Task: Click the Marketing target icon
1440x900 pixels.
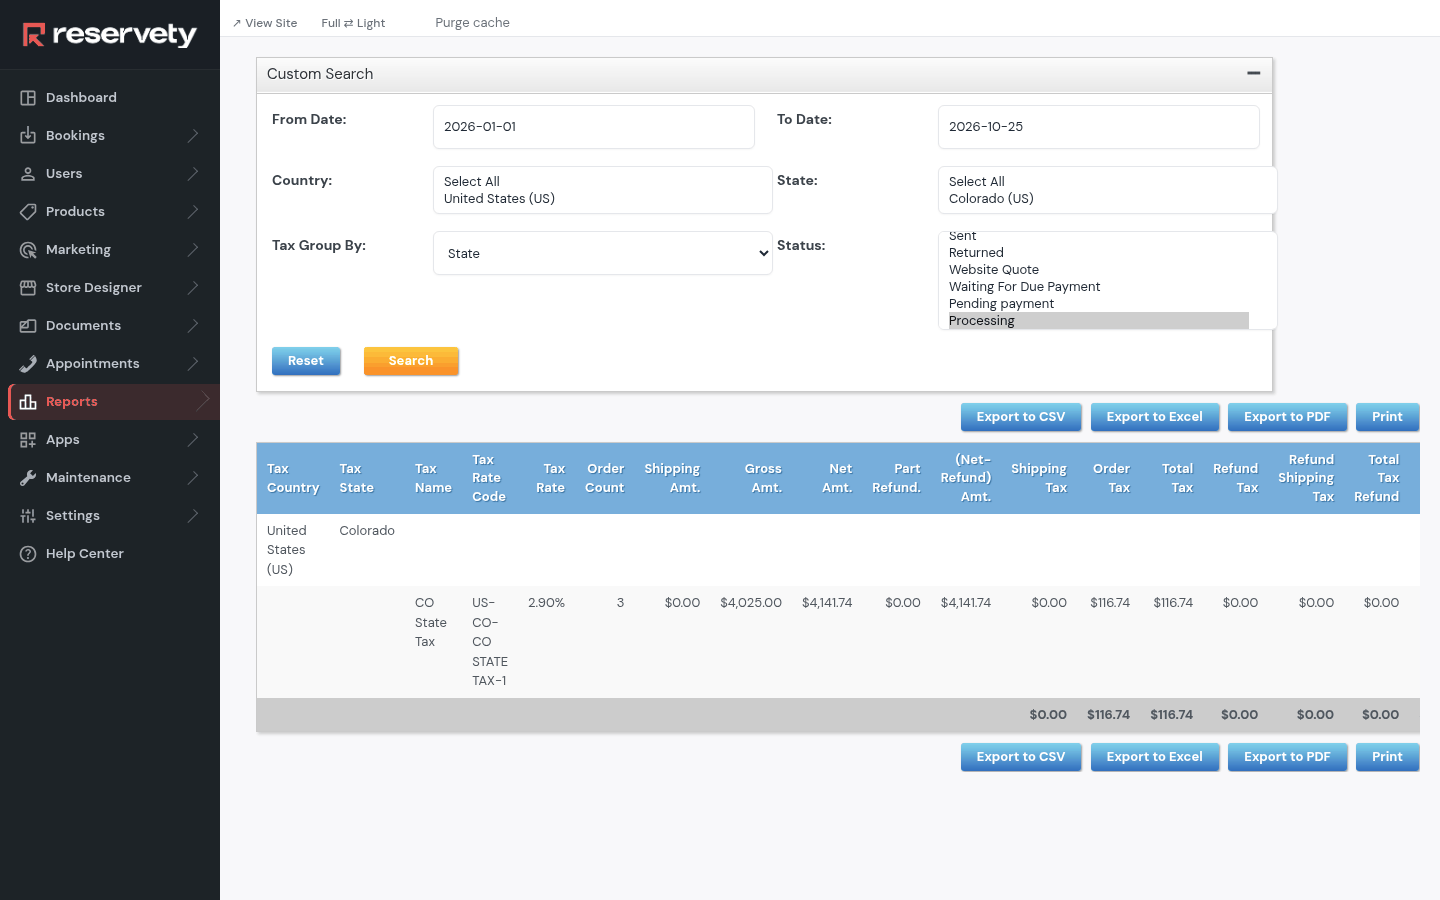Action: tap(28, 250)
